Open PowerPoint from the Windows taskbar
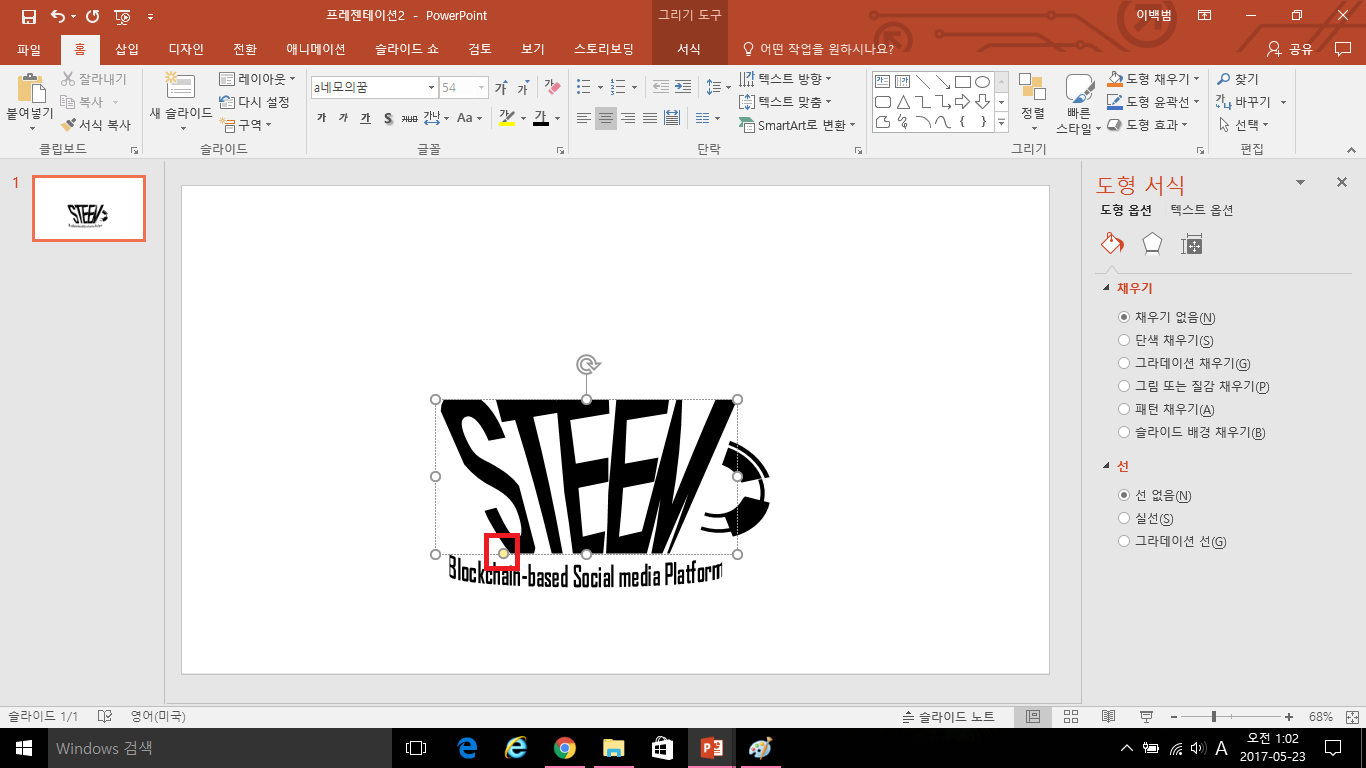Screen dimensions: 1366x768 (712, 747)
